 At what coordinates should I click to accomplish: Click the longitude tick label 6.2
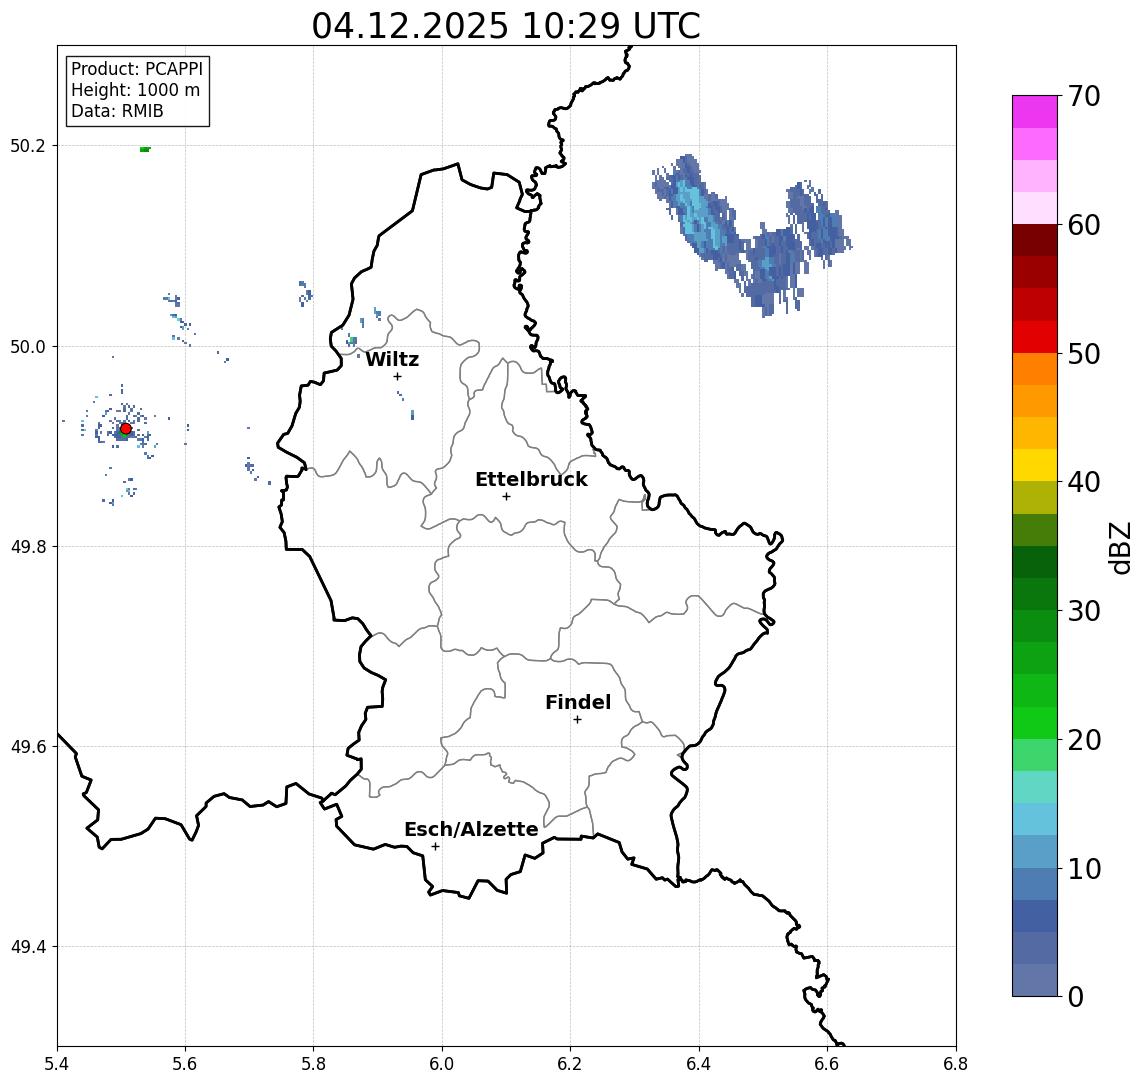point(570,1064)
